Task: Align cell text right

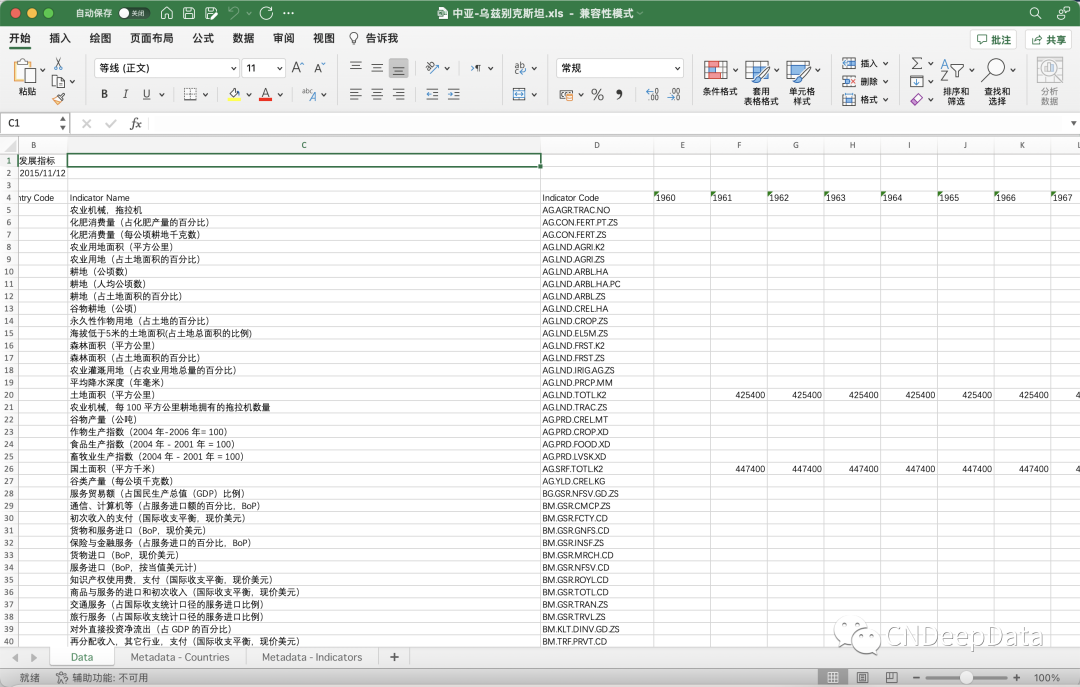Action: tap(398, 94)
